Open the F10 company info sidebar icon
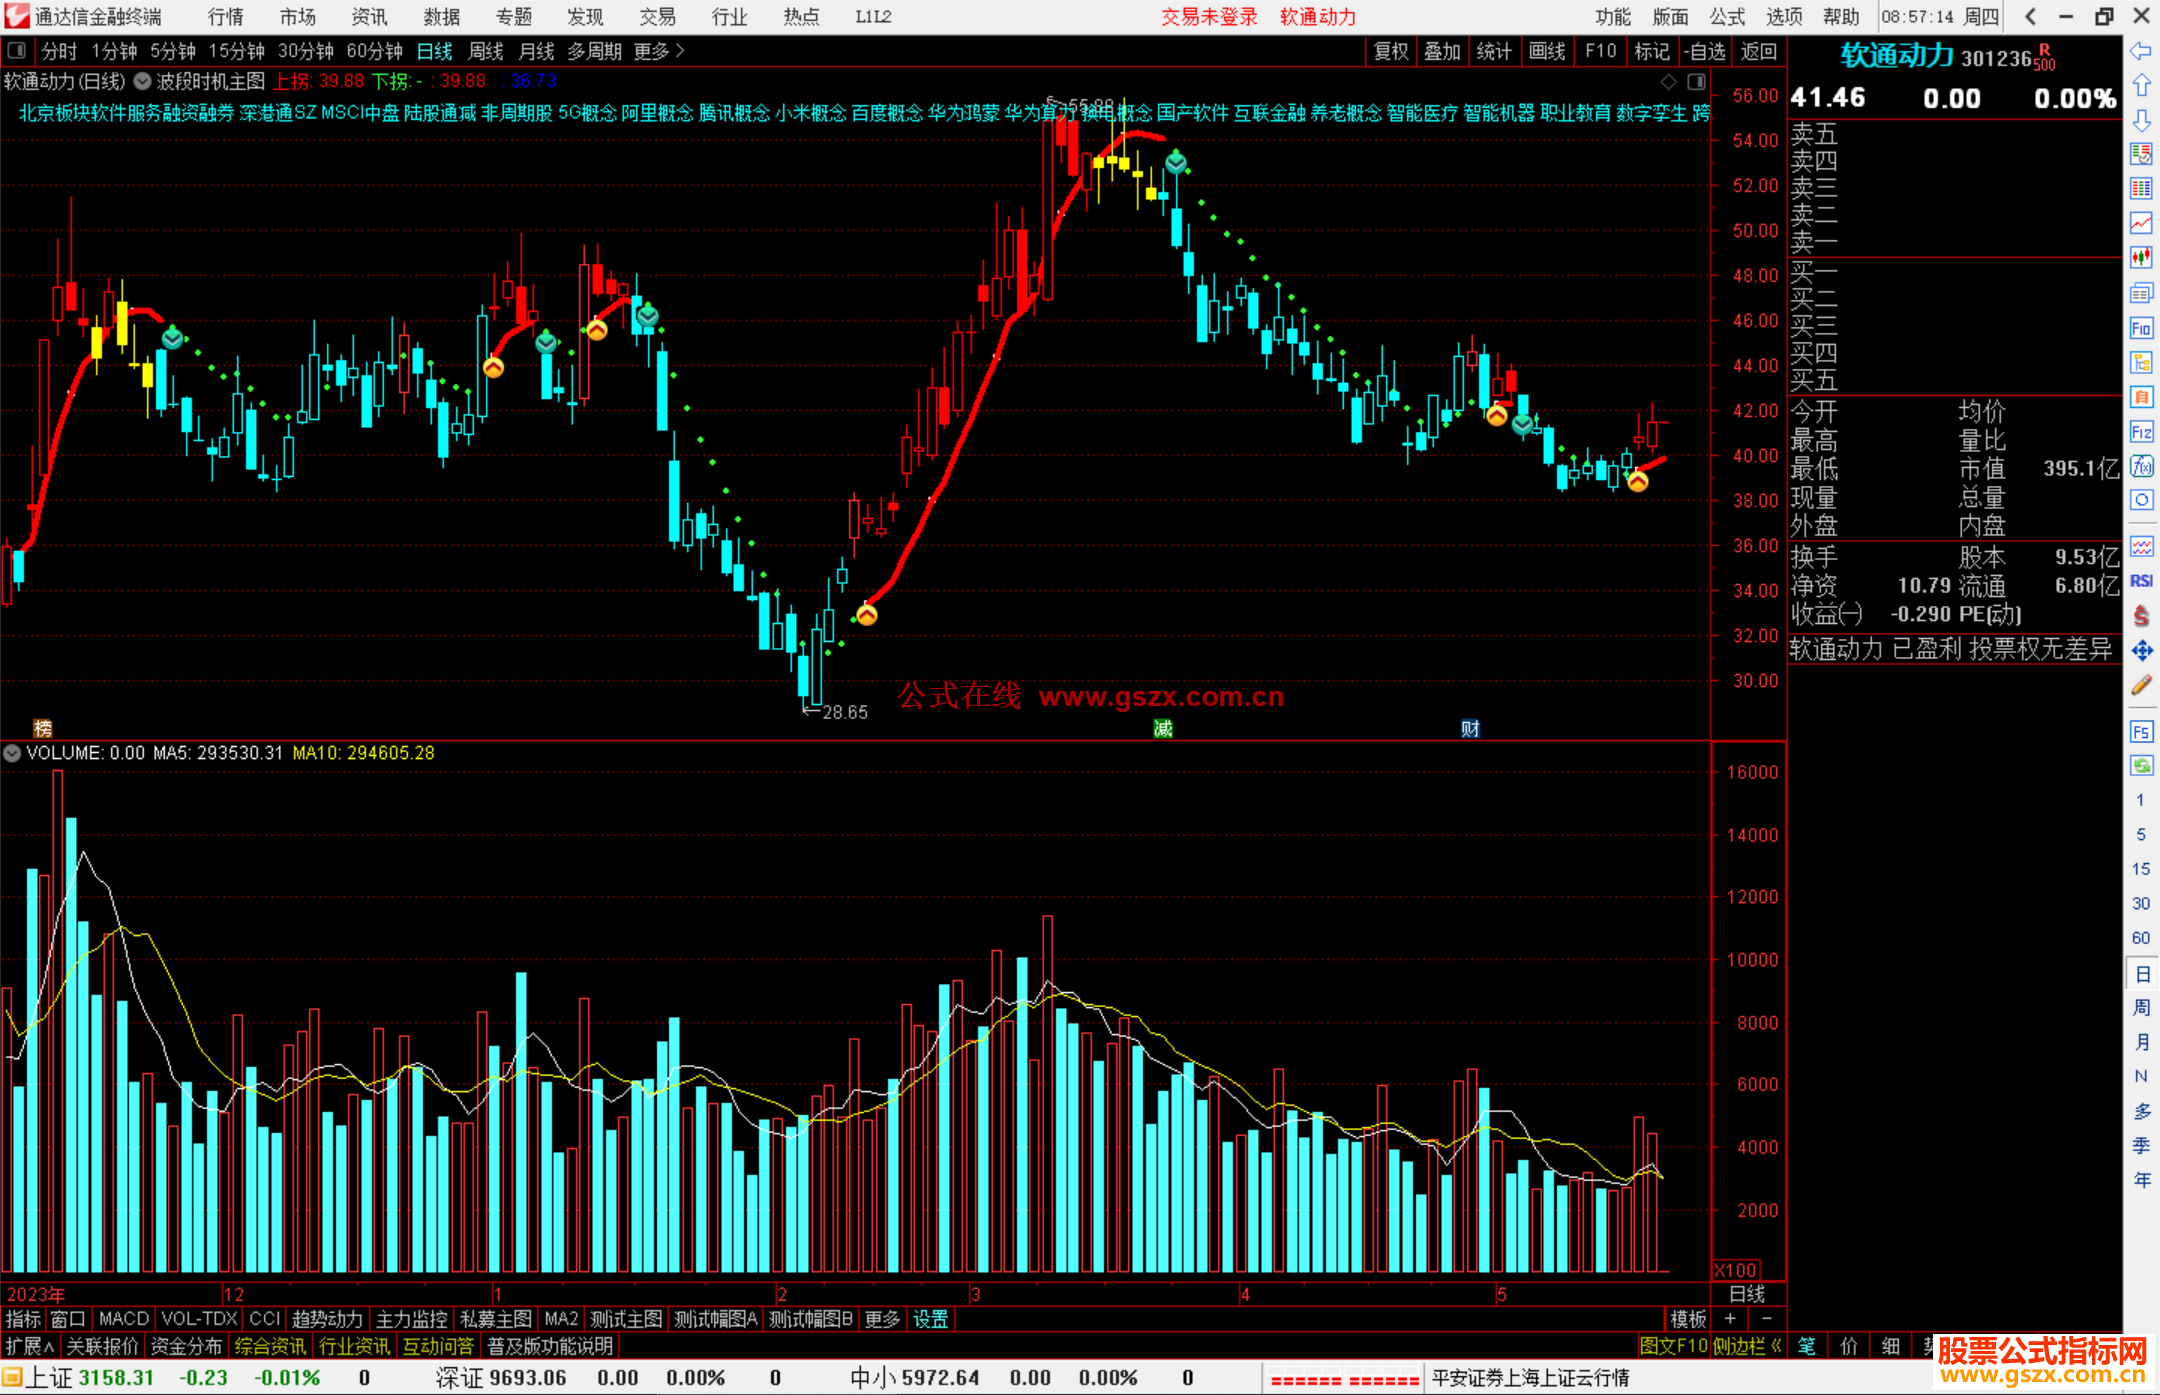The width and height of the screenshot is (2160, 1395). point(2141,328)
